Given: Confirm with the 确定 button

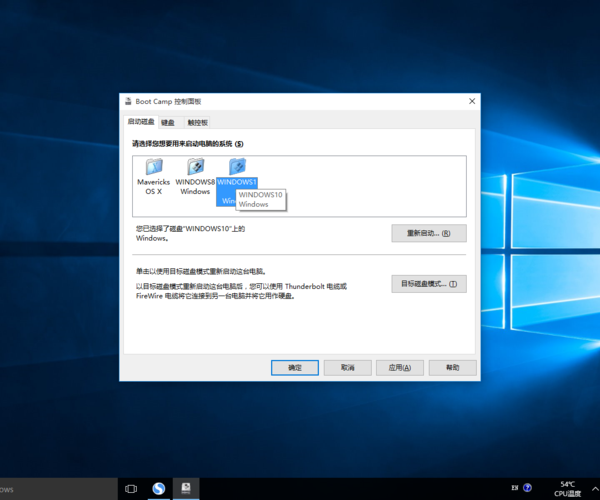Looking at the screenshot, I should pos(295,368).
